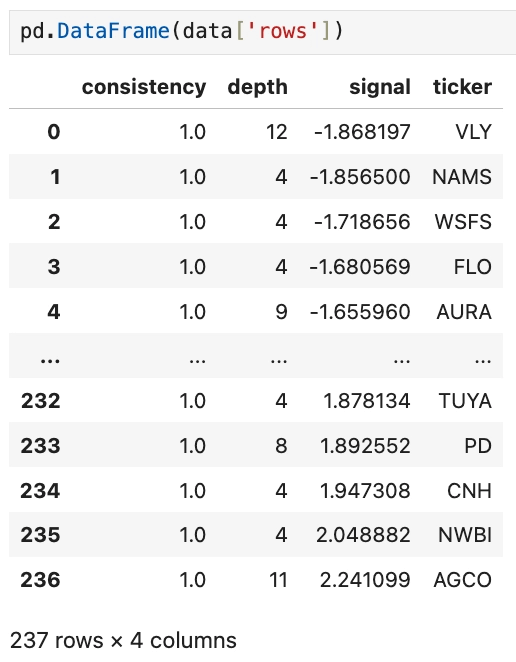Click ticker cell NAMS
Image resolution: width=516 pixels, height=662 pixels.
point(462,176)
